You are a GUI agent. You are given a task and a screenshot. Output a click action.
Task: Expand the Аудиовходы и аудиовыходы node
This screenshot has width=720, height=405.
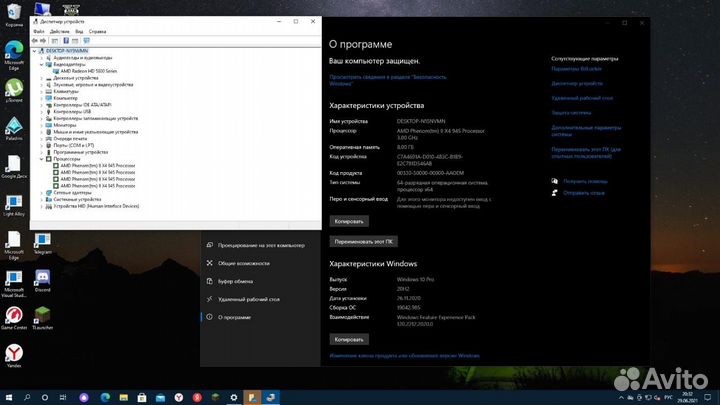(x=41, y=58)
